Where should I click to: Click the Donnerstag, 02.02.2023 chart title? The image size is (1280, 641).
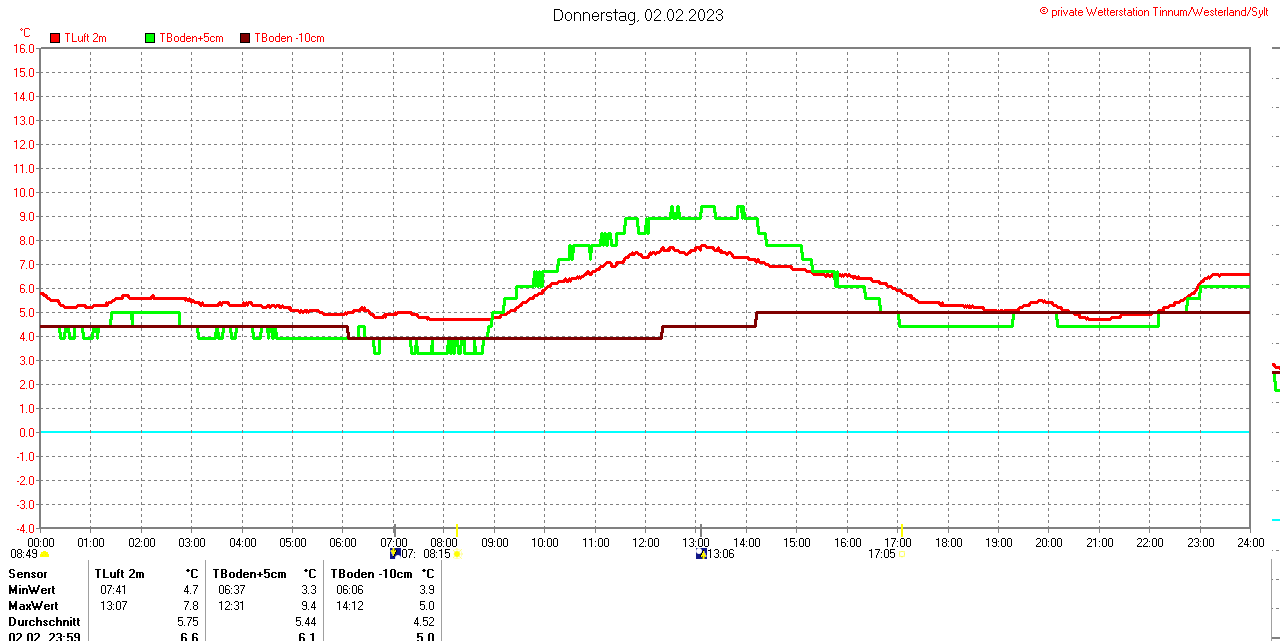(638, 15)
